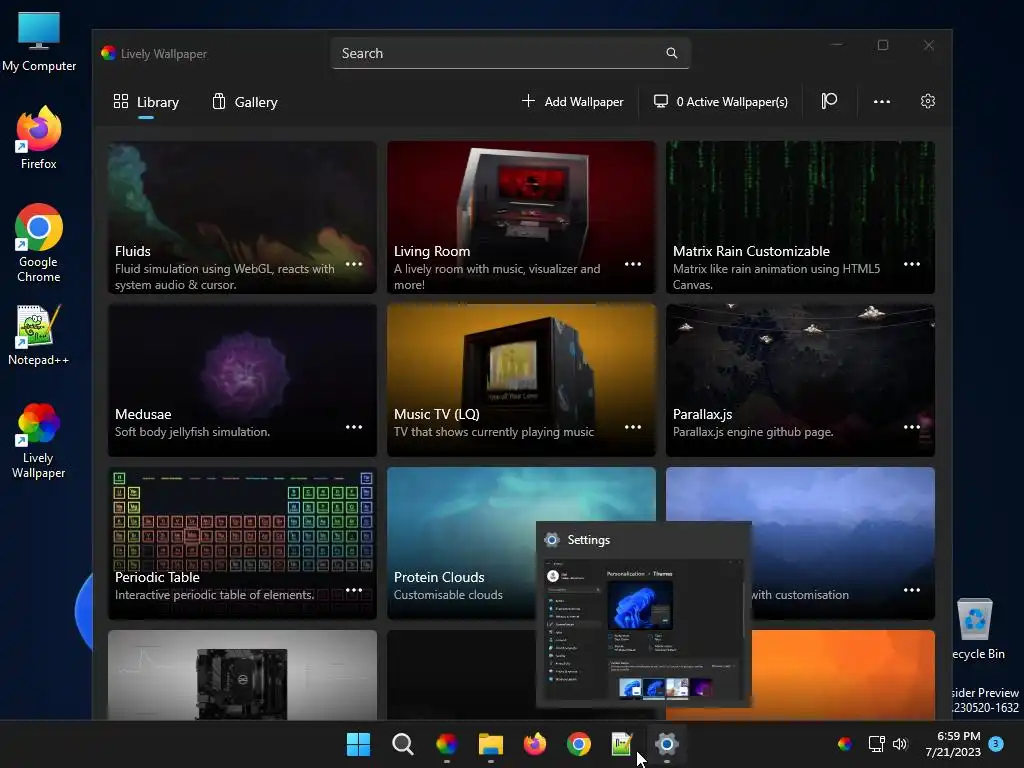Click network display icon in system tray
1024x768 pixels.
point(876,743)
